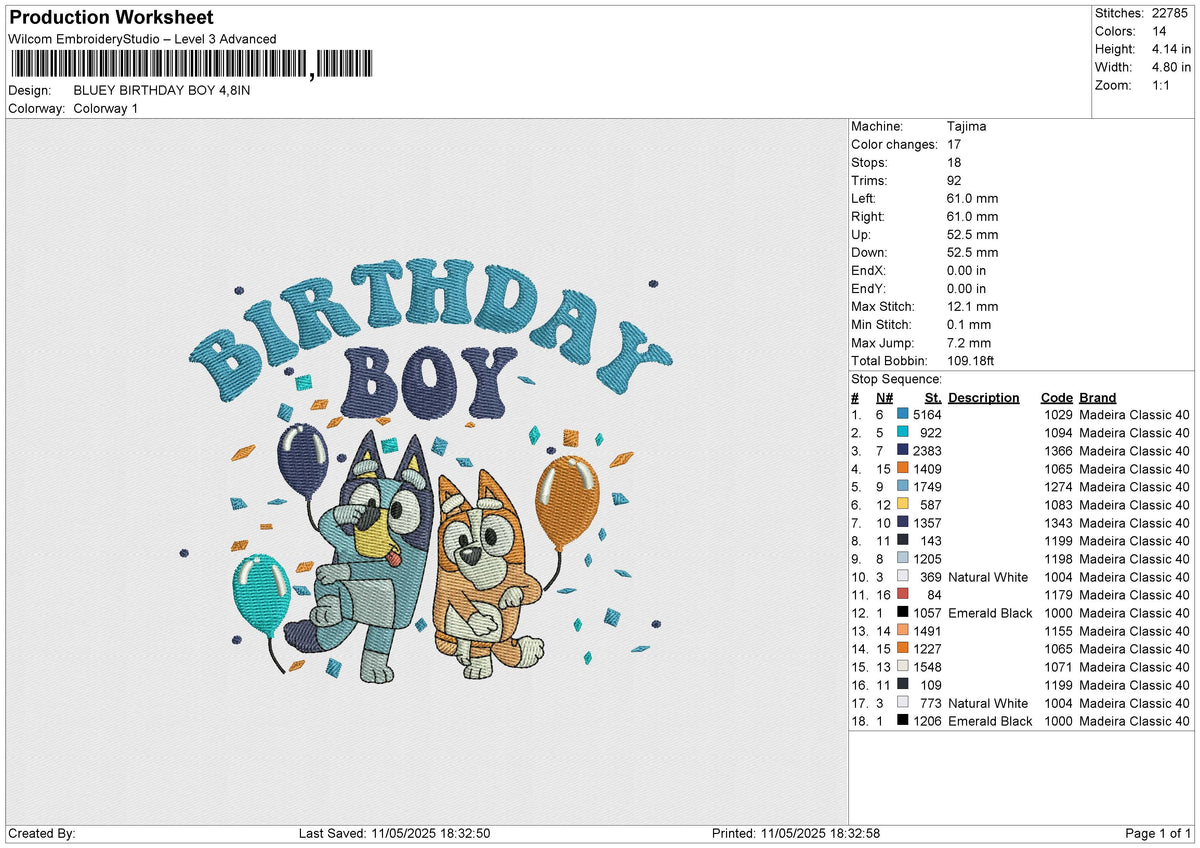Click the Colorway 1 value
1200x848 pixels.
[105, 108]
